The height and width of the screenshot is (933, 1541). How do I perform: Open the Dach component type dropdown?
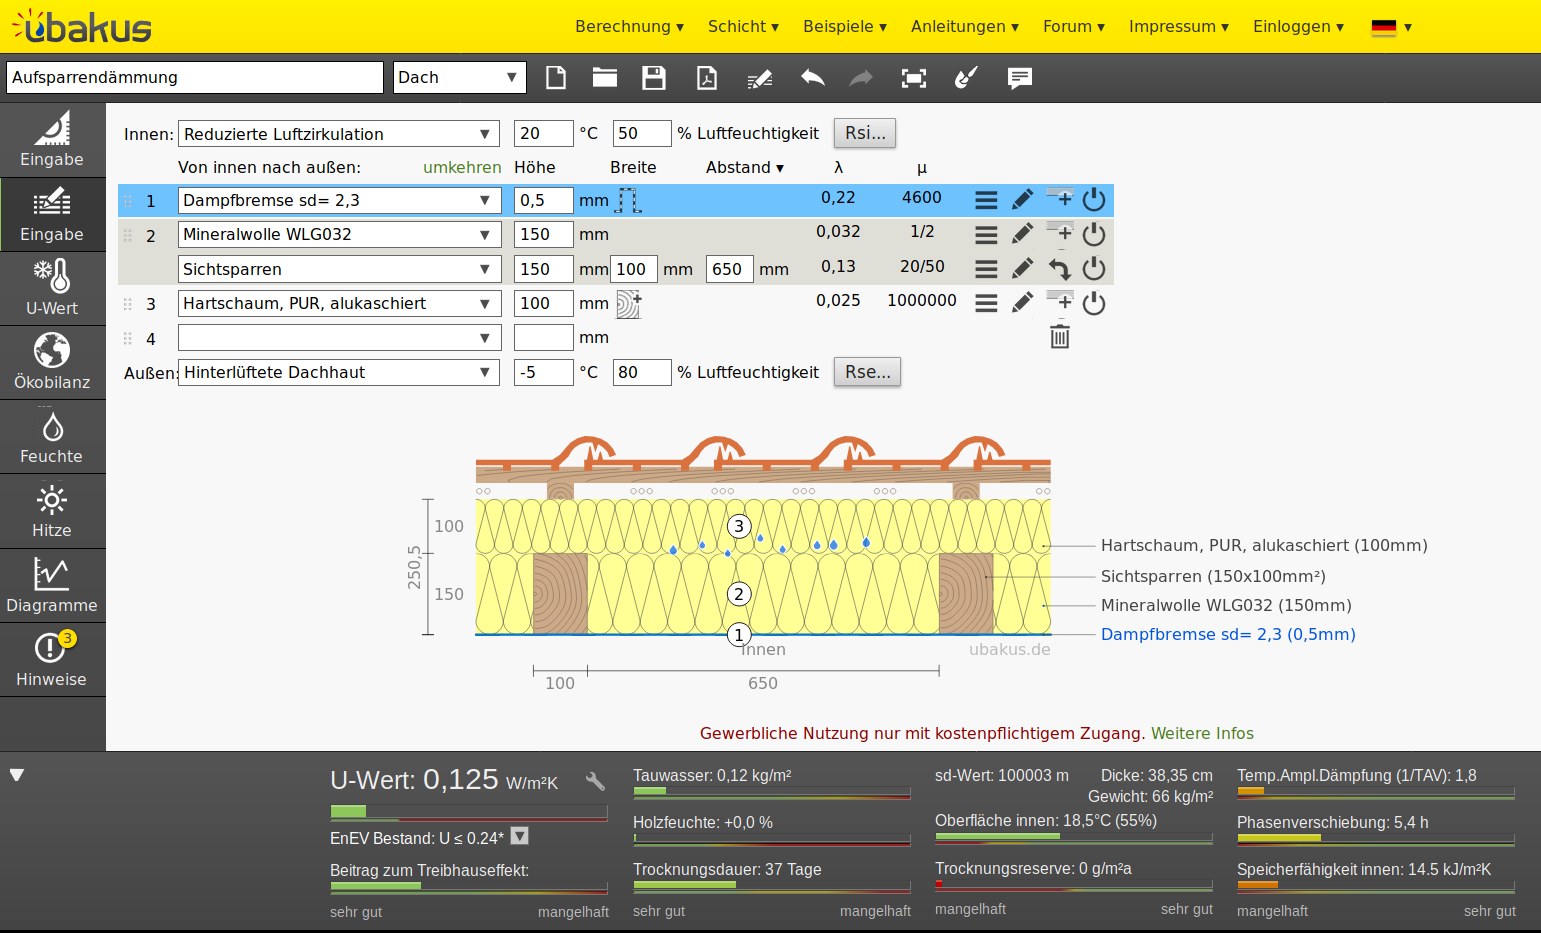tap(460, 77)
